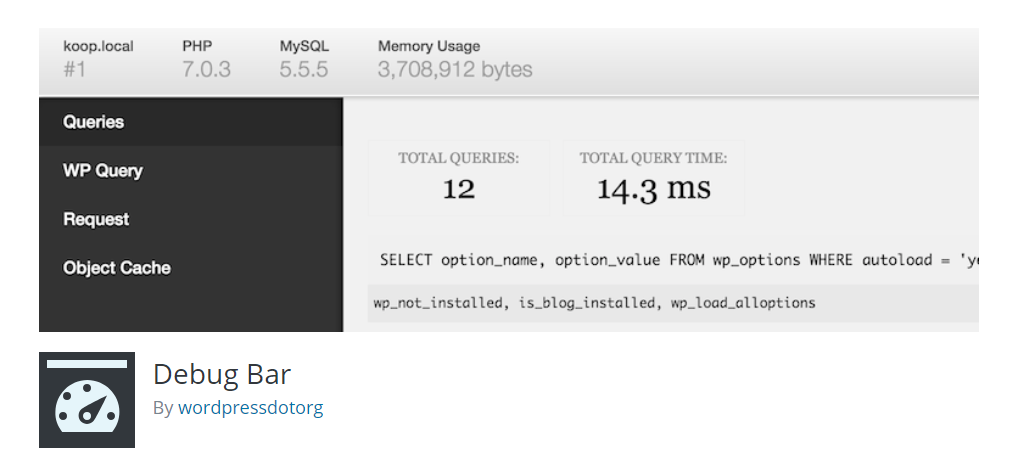Click the Memory Usage header label

[429, 46]
